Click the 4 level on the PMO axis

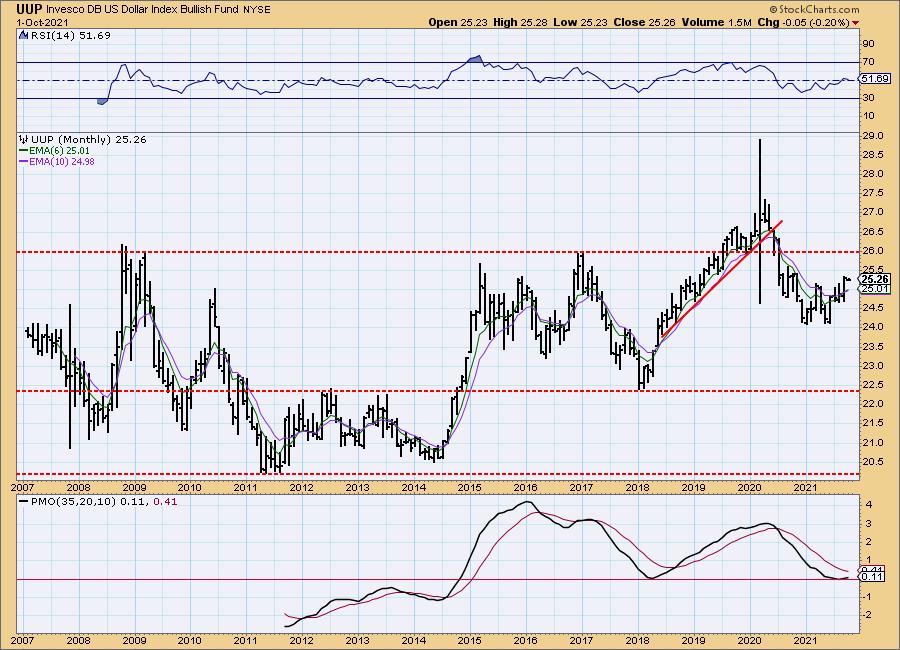pyautogui.click(x=870, y=505)
